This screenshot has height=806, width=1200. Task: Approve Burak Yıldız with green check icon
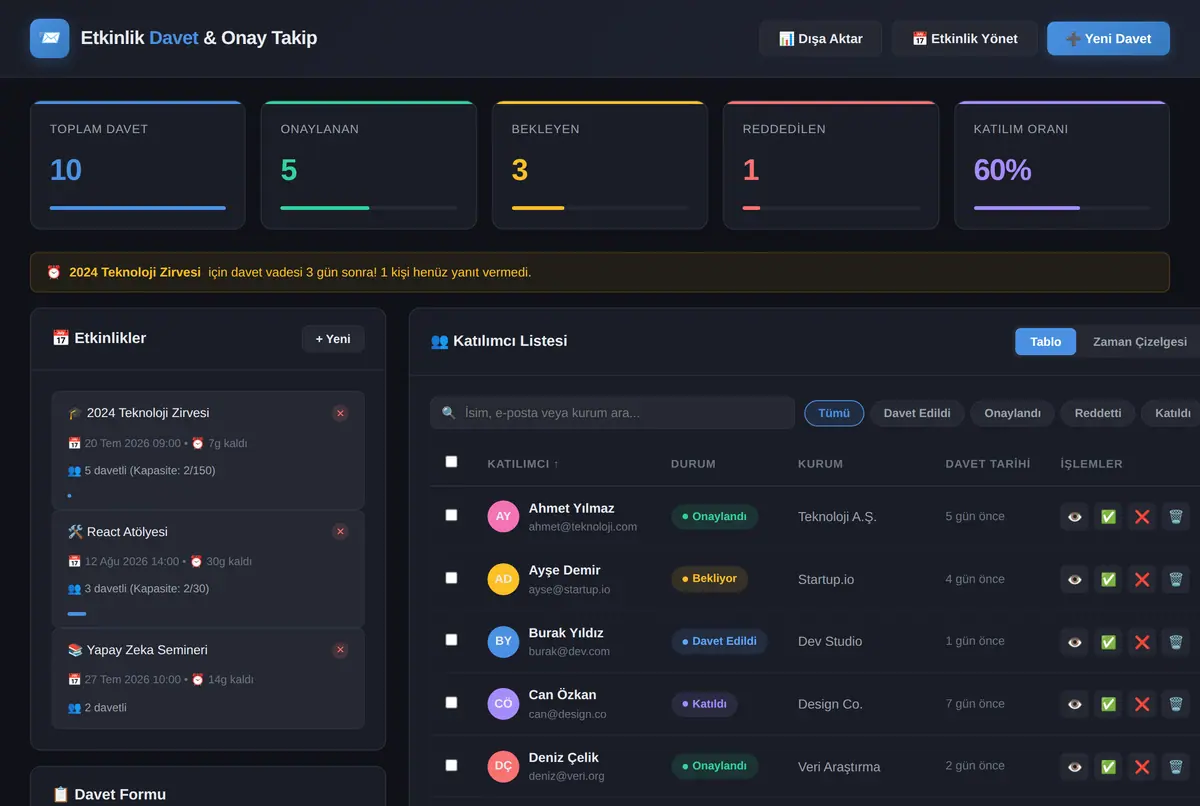1108,642
